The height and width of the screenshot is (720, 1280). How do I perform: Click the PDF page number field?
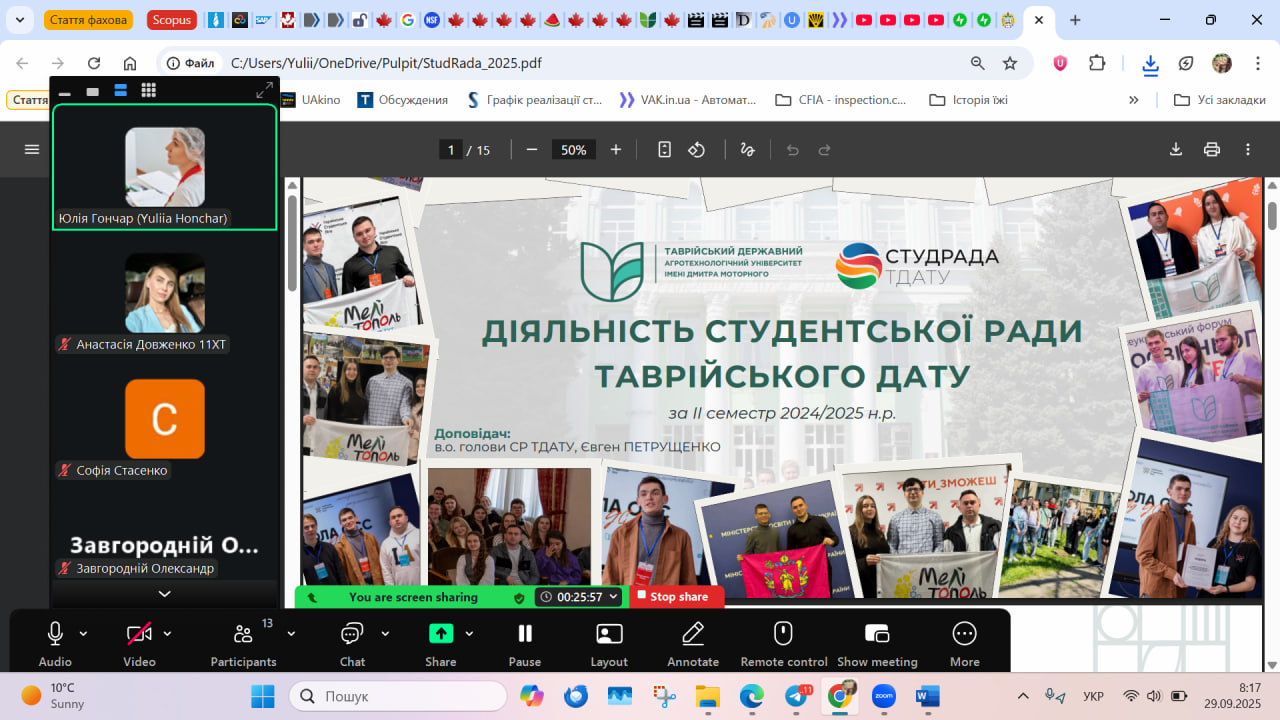[x=450, y=150]
